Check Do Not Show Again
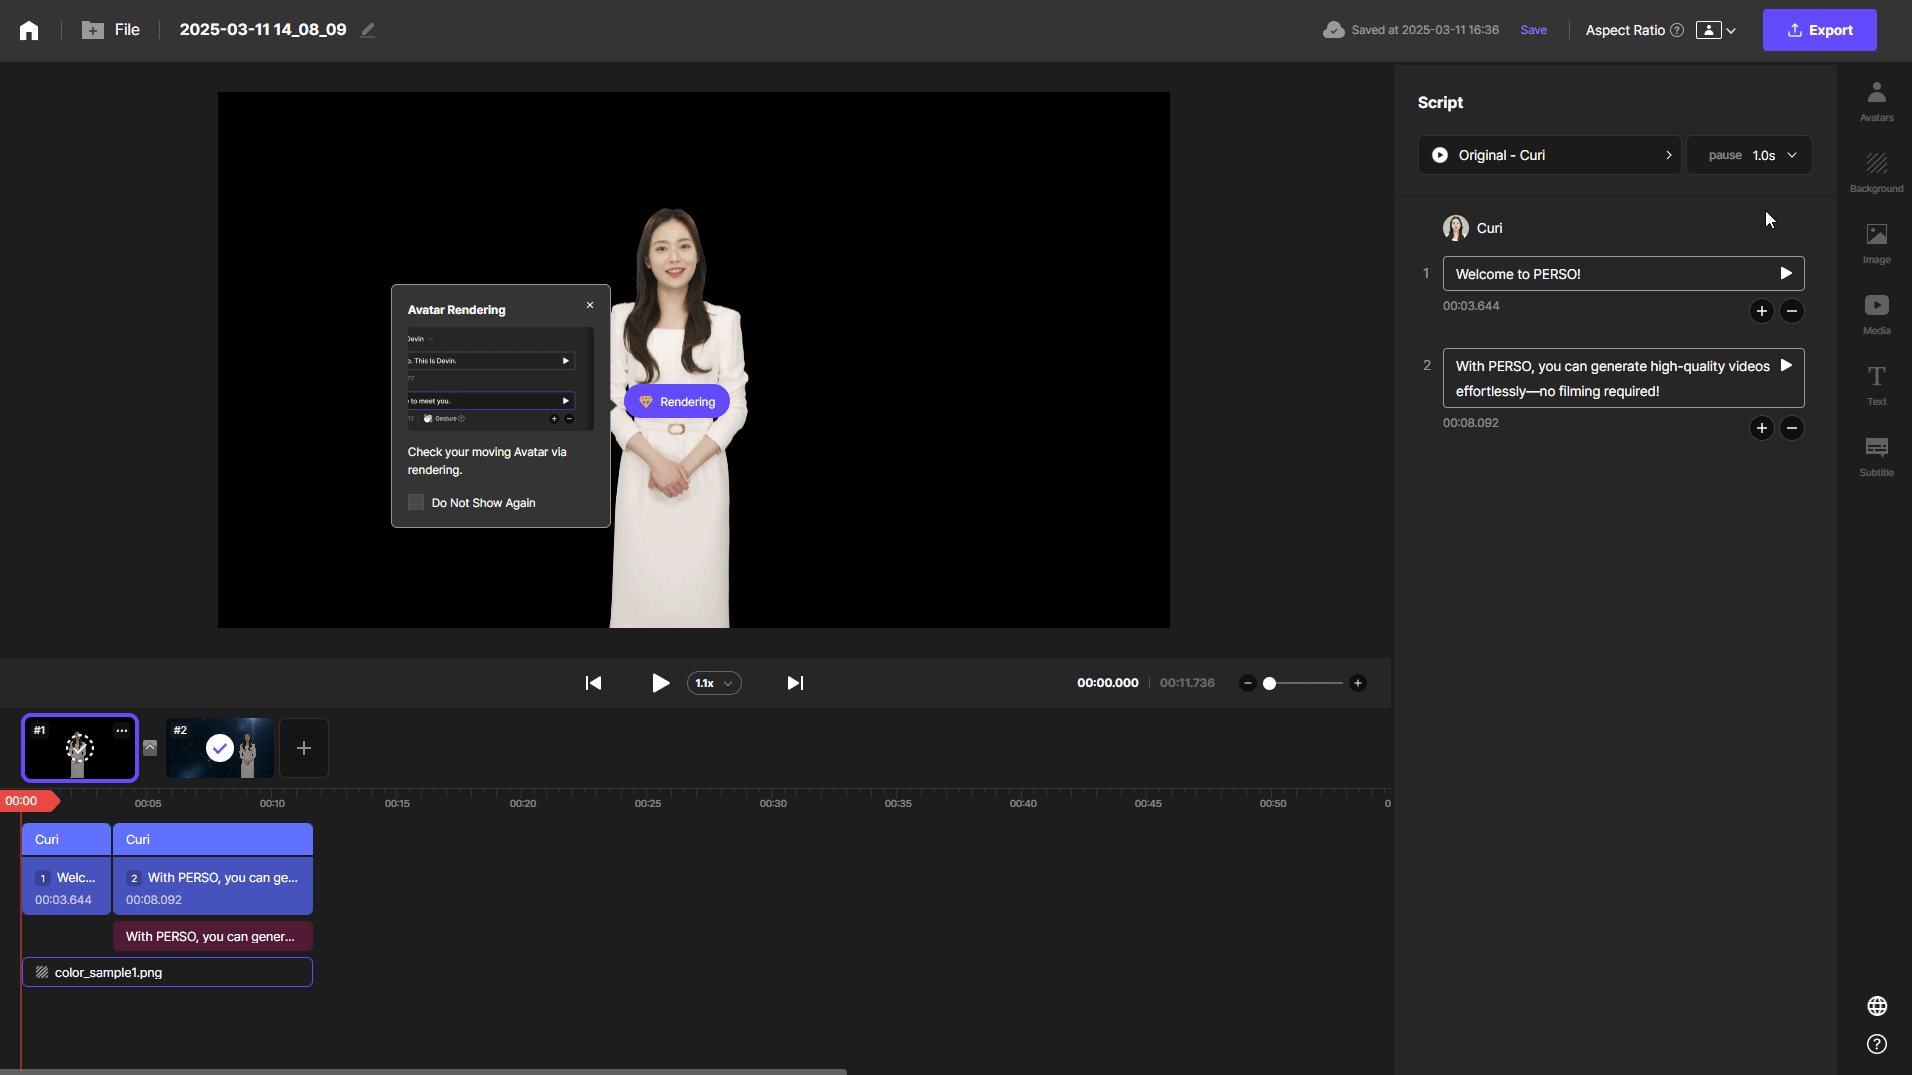Viewport: 1912px width, 1075px height. click(x=416, y=502)
